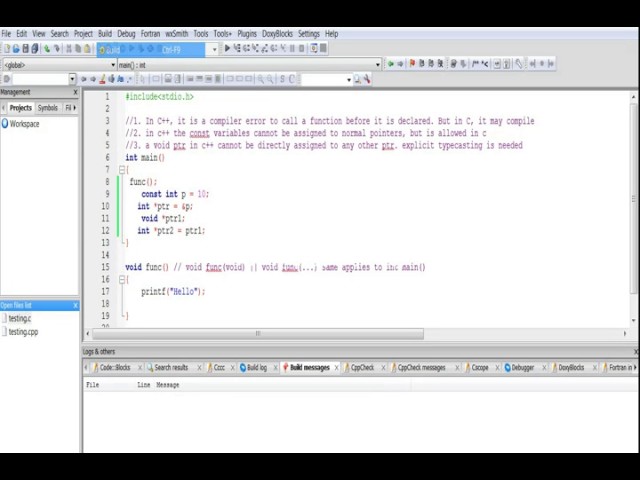Click the Paste clipboard icon
This screenshot has width=640, height=480.
click(x=87, y=49)
